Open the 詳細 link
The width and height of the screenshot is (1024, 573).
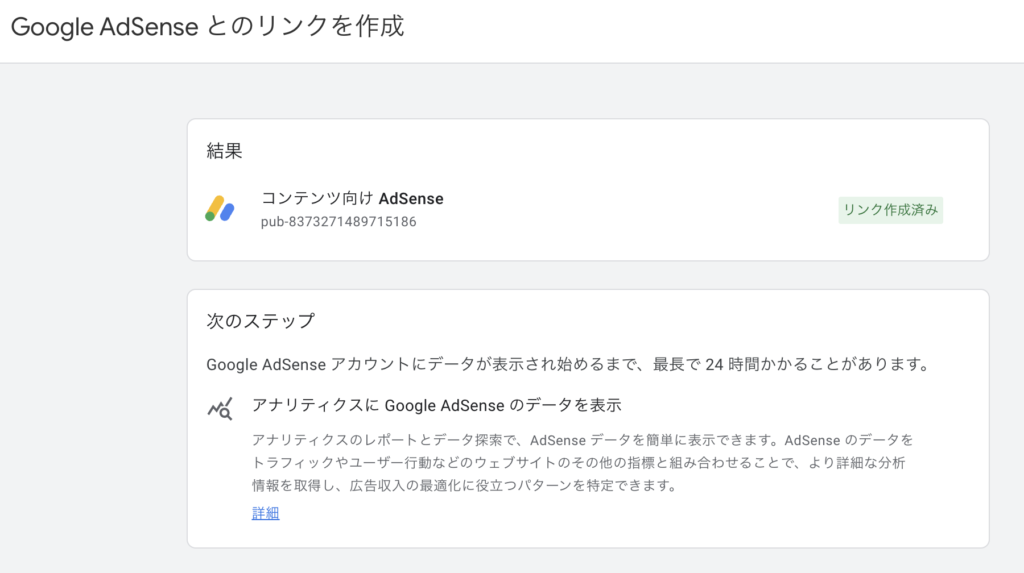coord(265,514)
